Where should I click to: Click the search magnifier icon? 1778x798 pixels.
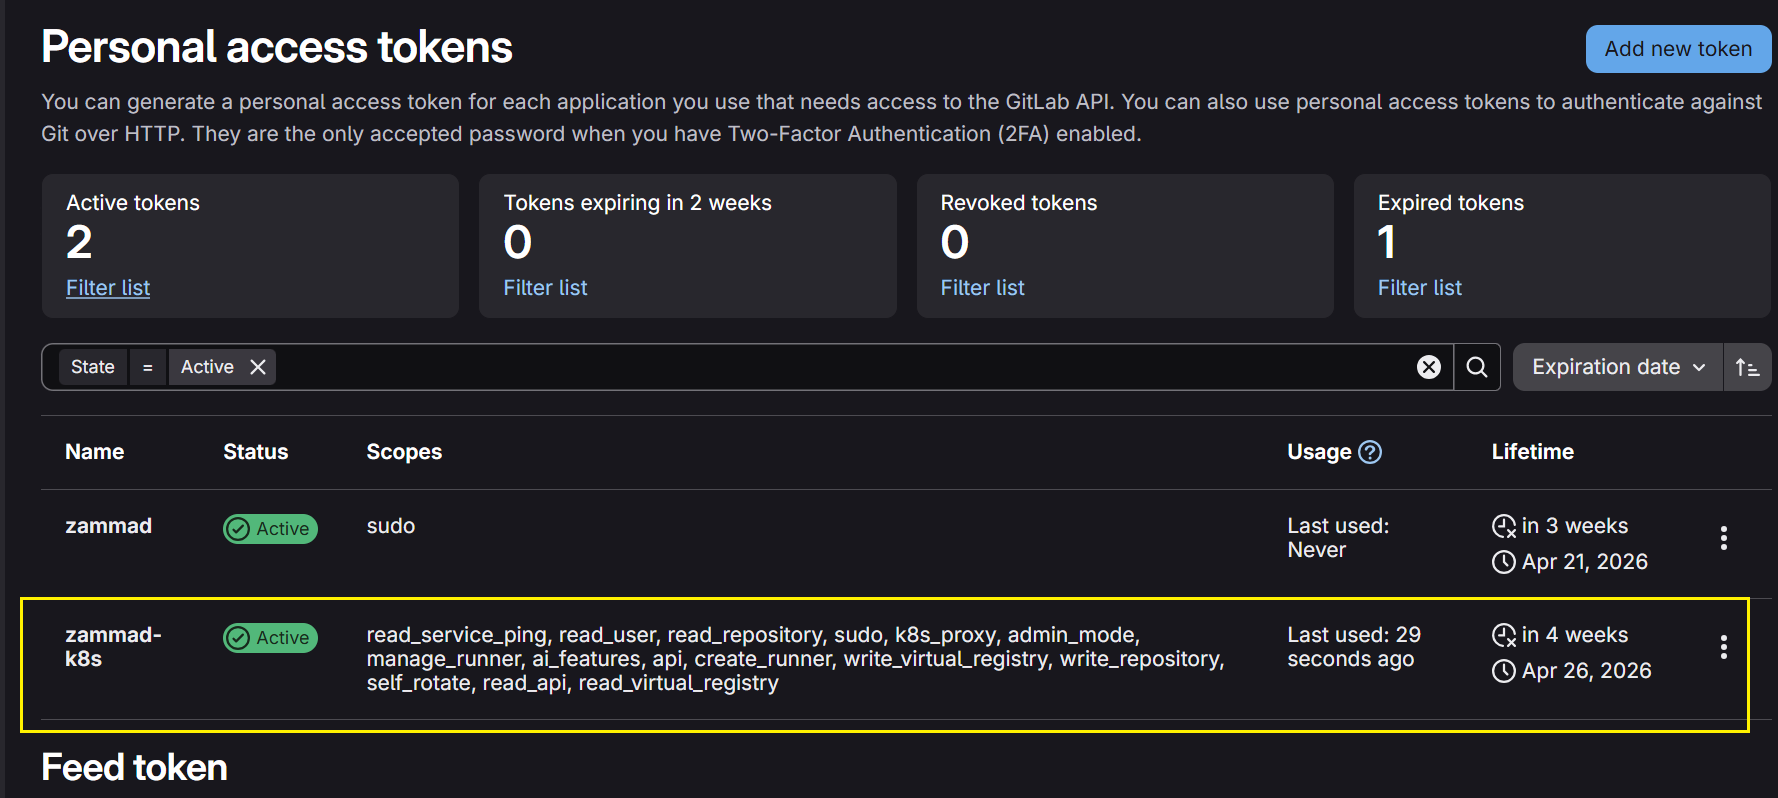(x=1476, y=367)
